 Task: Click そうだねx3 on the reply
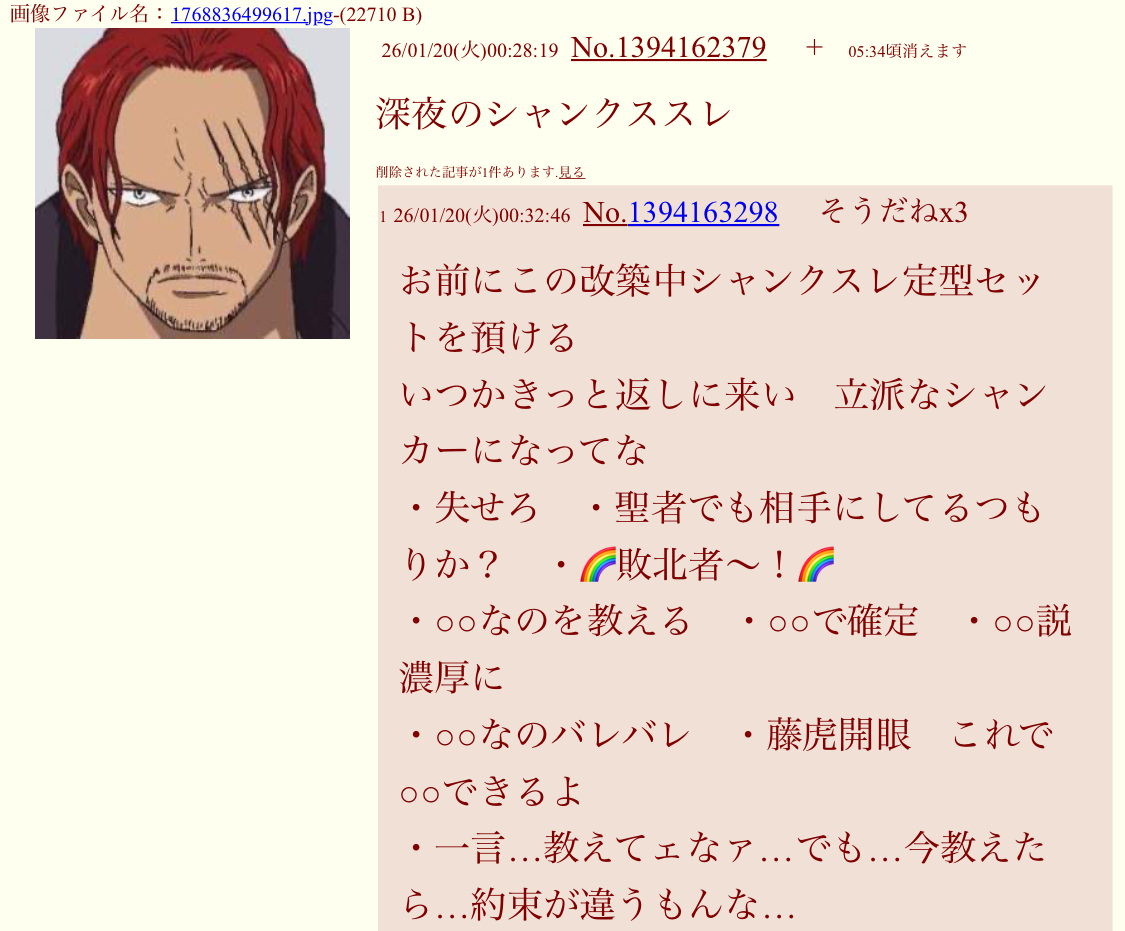894,212
